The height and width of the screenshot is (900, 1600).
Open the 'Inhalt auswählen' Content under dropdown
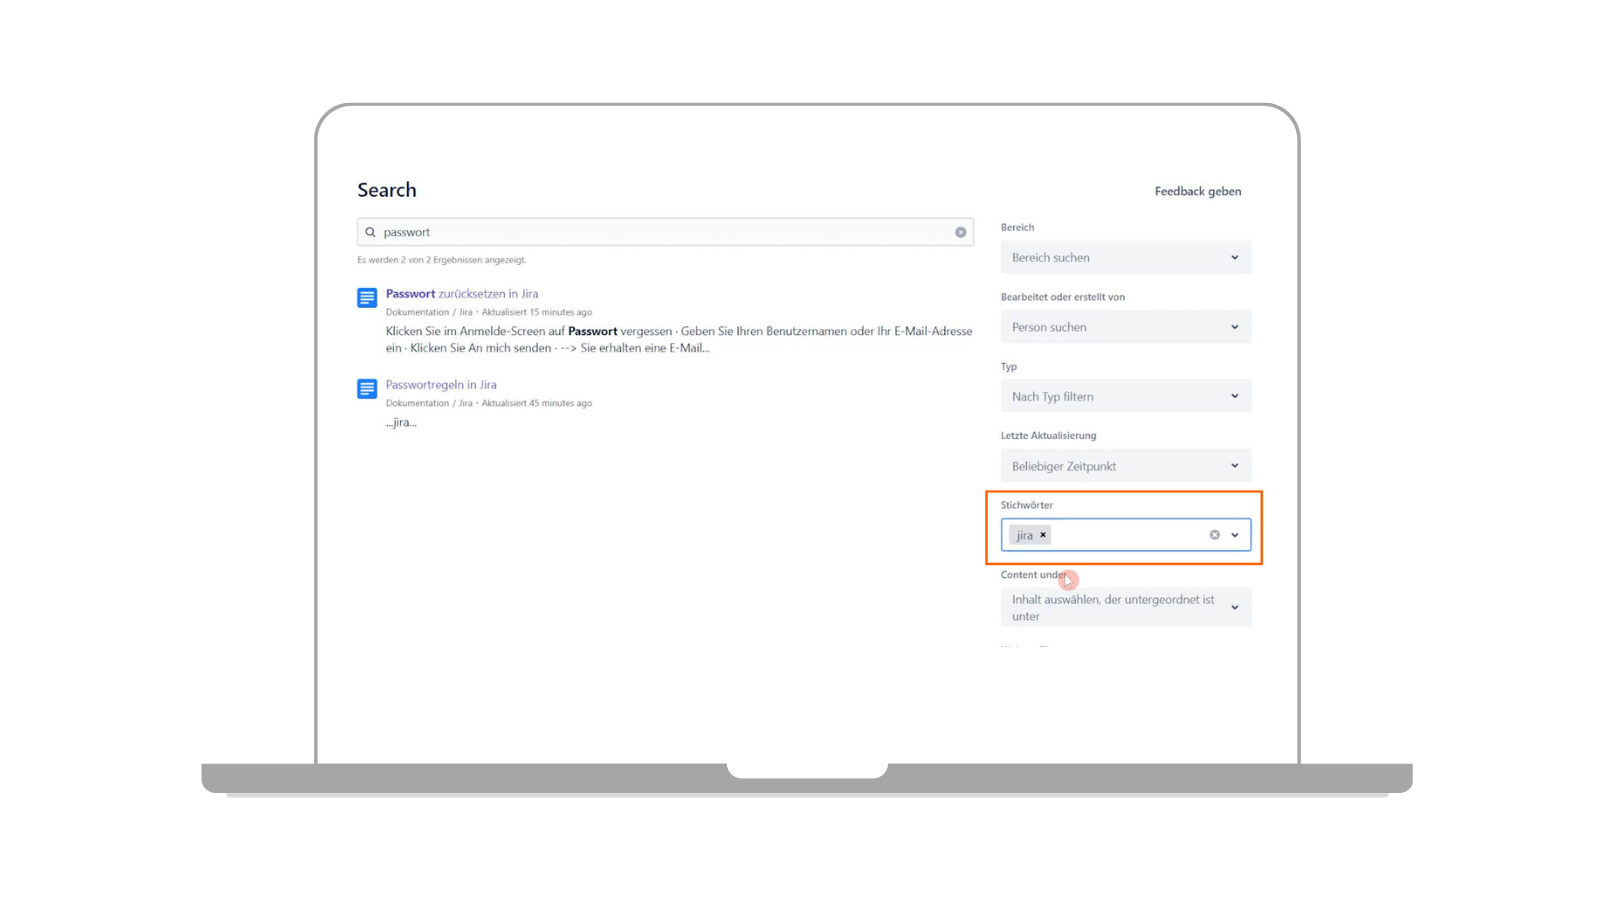(1125, 608)
